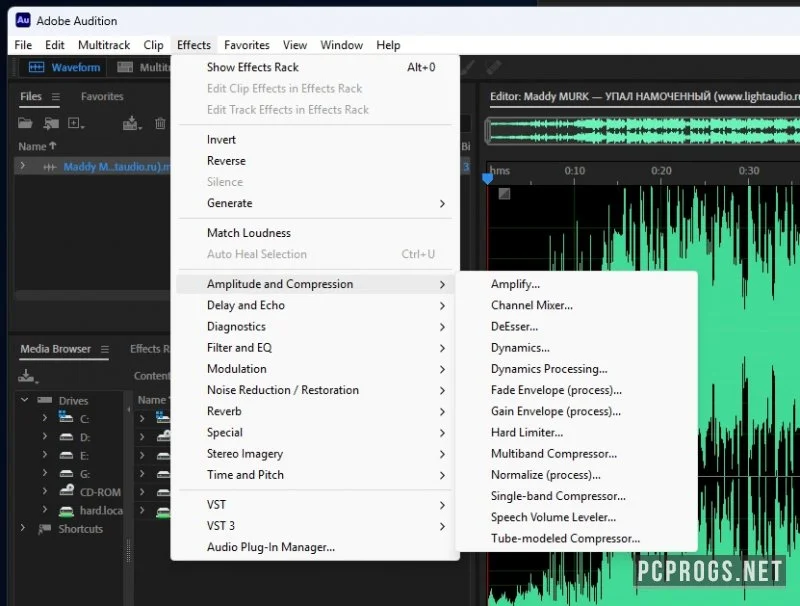This screenshot has height=606, width=800.
Task: Open the Multitrack menu
Action: click(x=104, y=45)
